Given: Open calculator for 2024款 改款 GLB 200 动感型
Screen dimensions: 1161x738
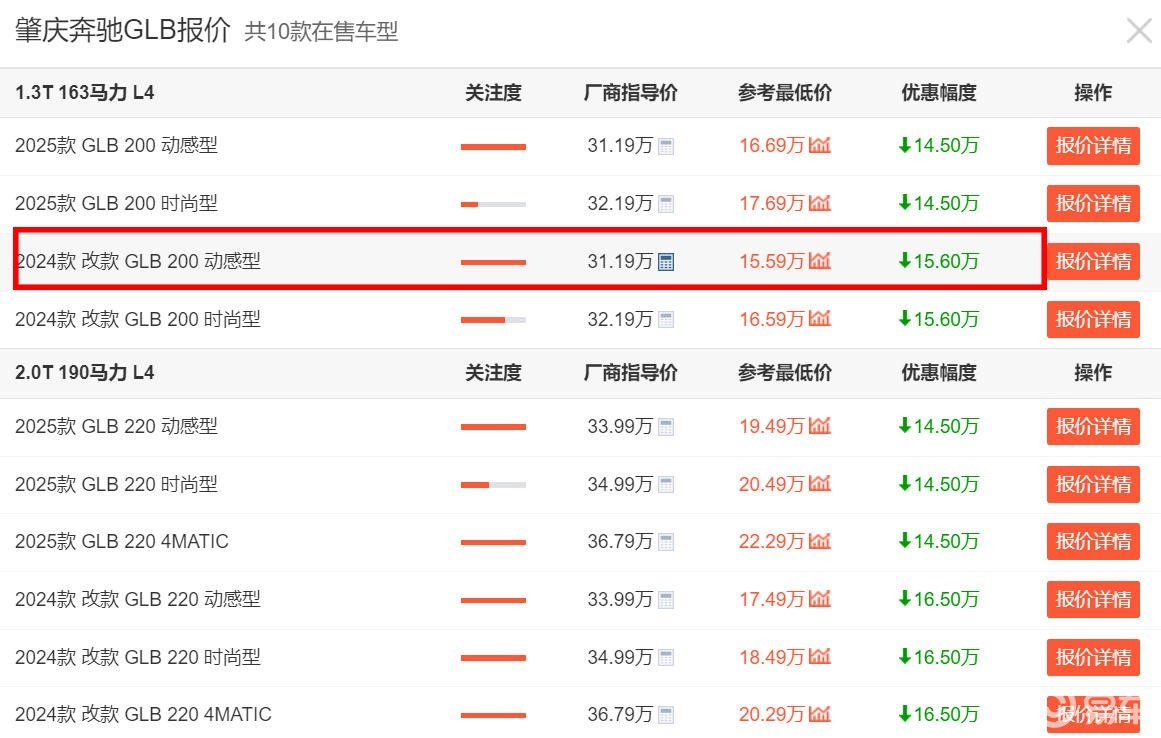Looking at the screenshot, I should (666, 262).
